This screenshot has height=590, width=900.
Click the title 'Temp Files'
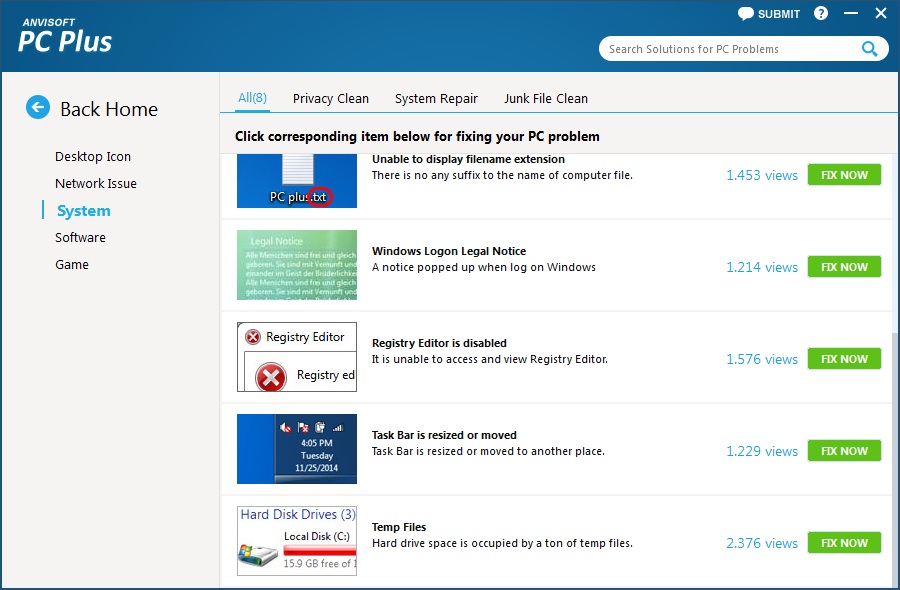(x=399, y=527)
